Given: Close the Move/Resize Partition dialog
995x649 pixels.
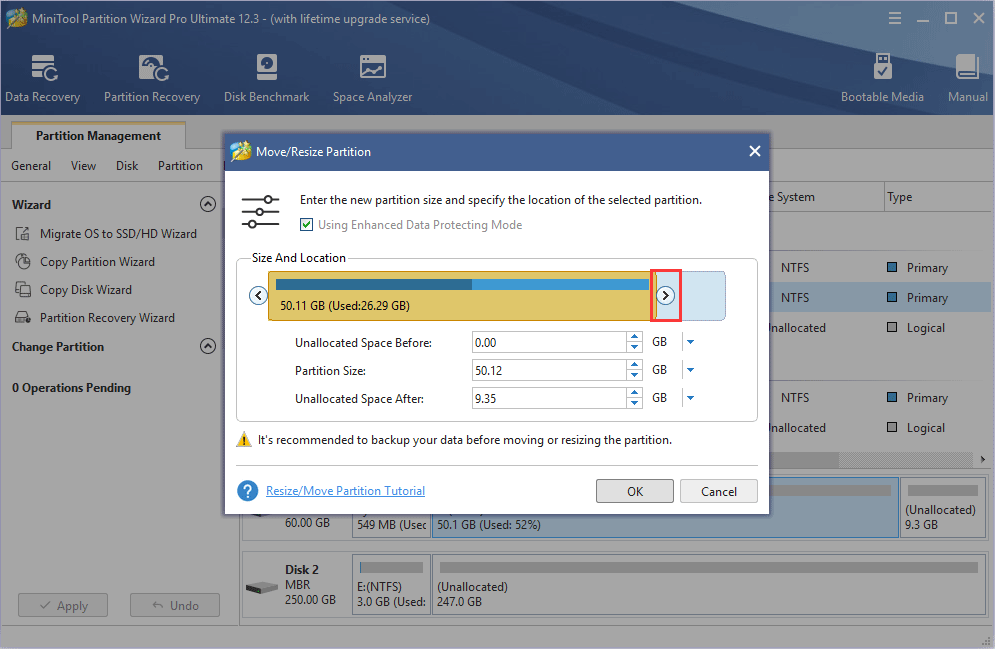Looking at the screenshot, I should pyautogui.click(x=754, y=151).
